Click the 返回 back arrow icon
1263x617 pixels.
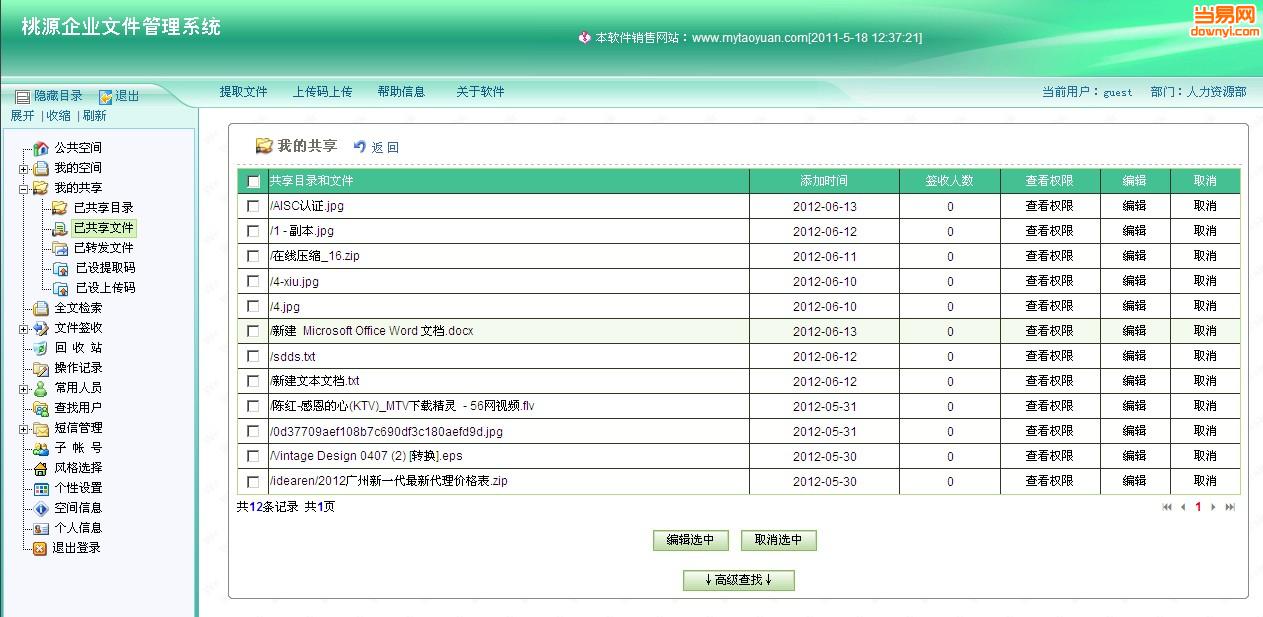360,146
